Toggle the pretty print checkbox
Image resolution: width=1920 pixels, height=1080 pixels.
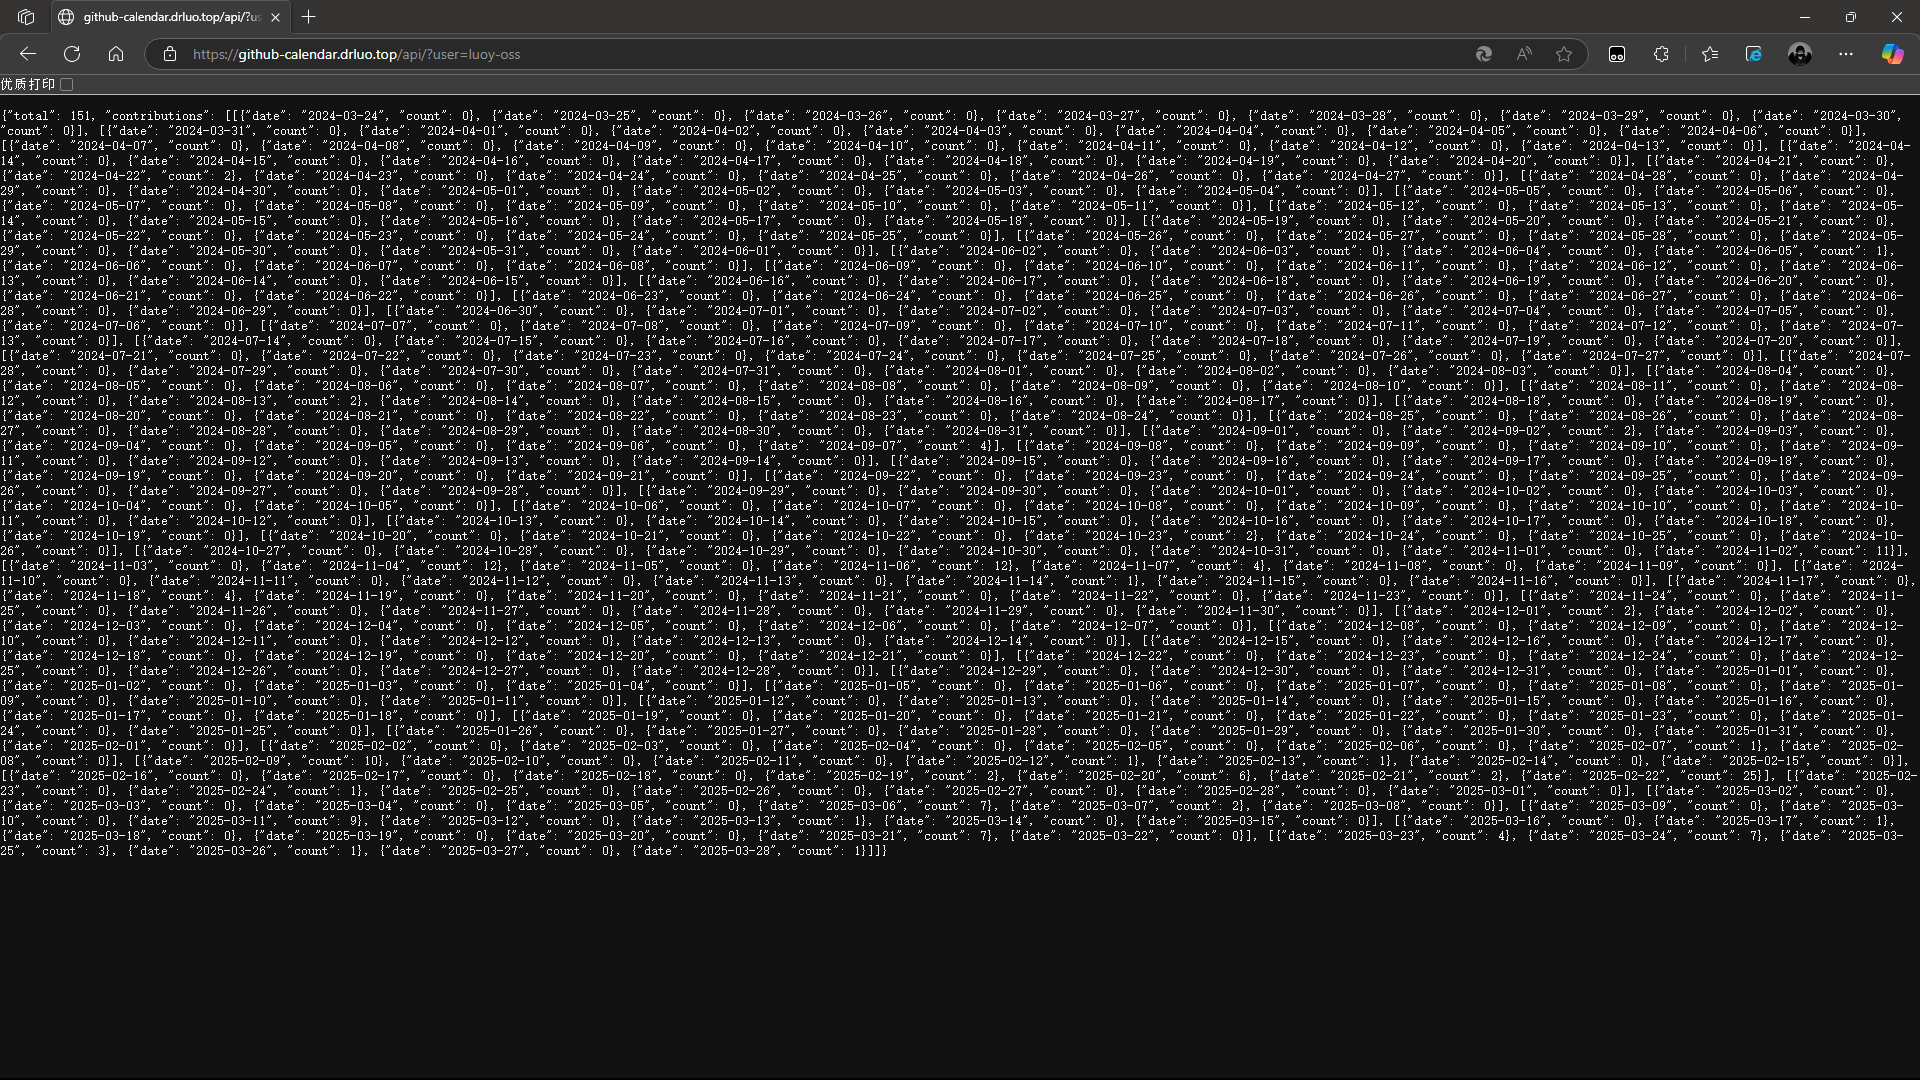point(67,84)
